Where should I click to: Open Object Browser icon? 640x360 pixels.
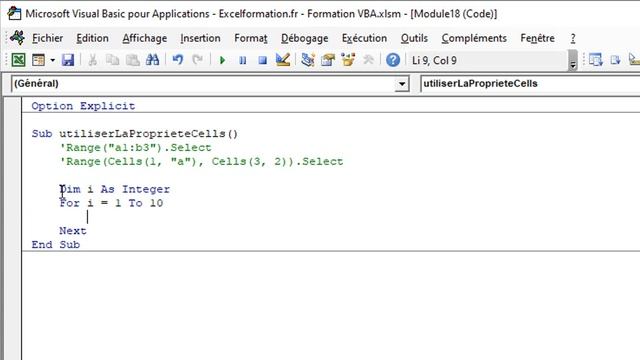[x=348, y=60]
